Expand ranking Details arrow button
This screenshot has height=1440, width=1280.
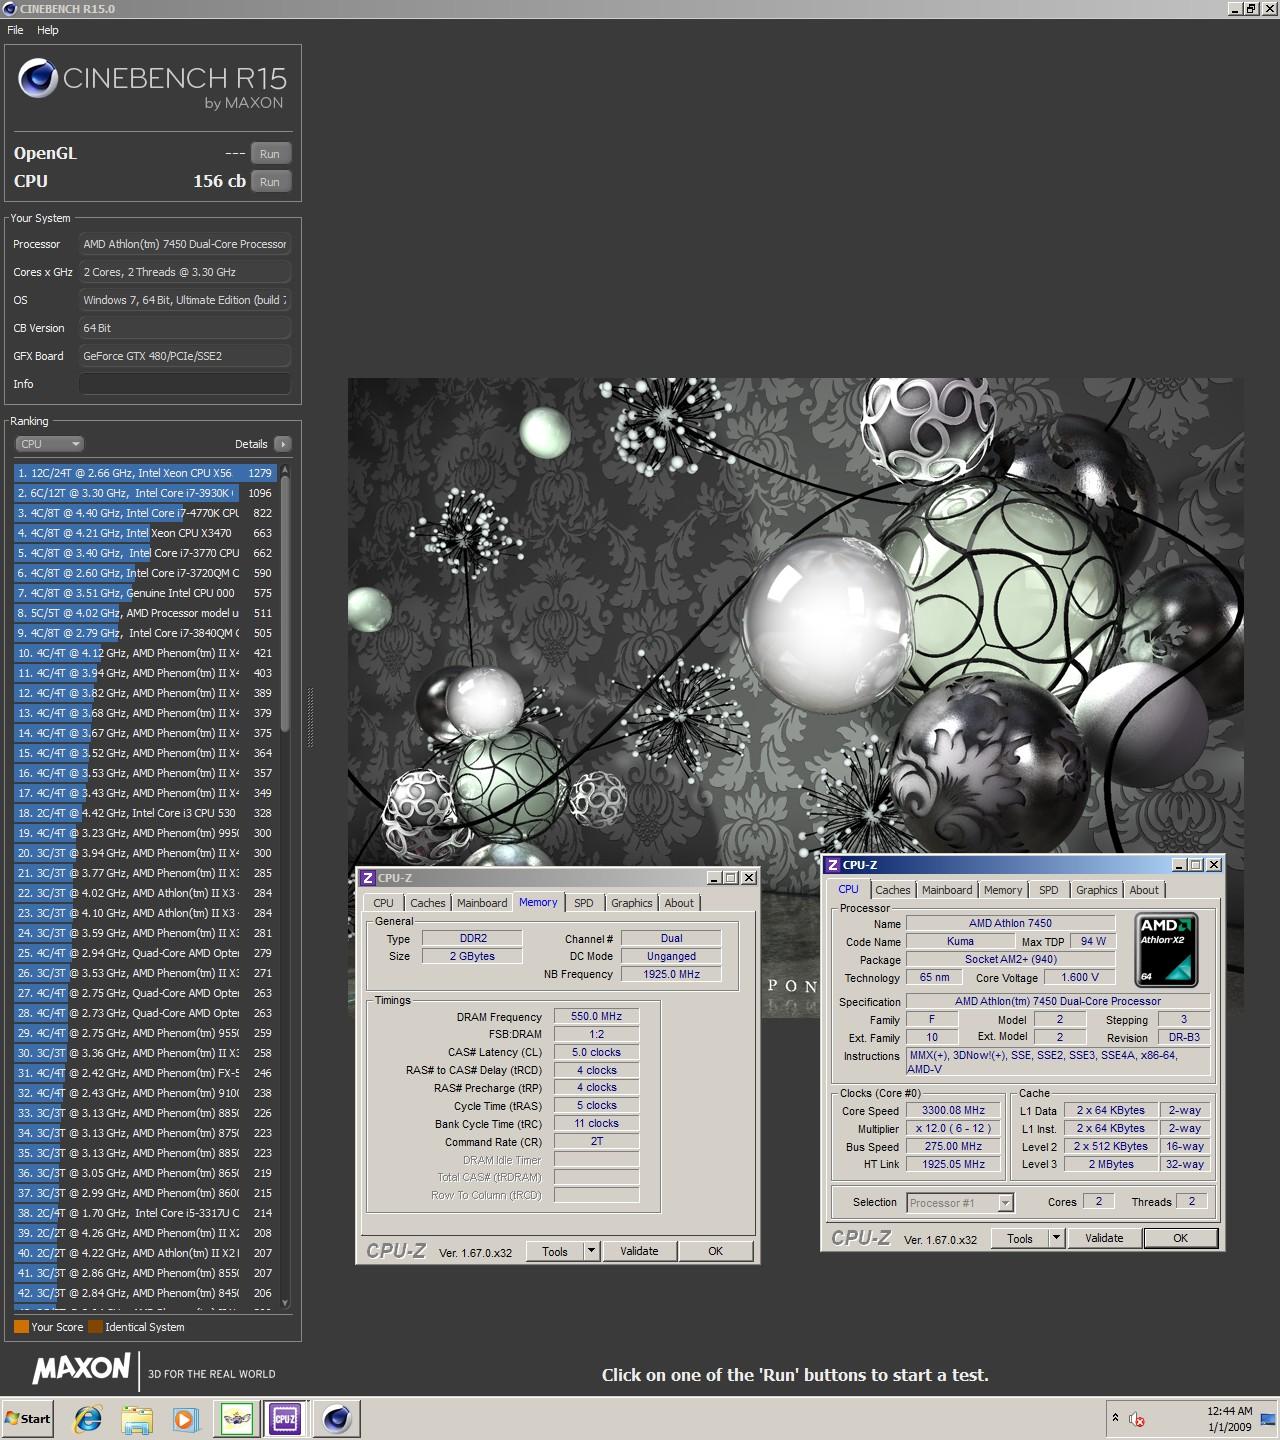(x=282, y=444)
